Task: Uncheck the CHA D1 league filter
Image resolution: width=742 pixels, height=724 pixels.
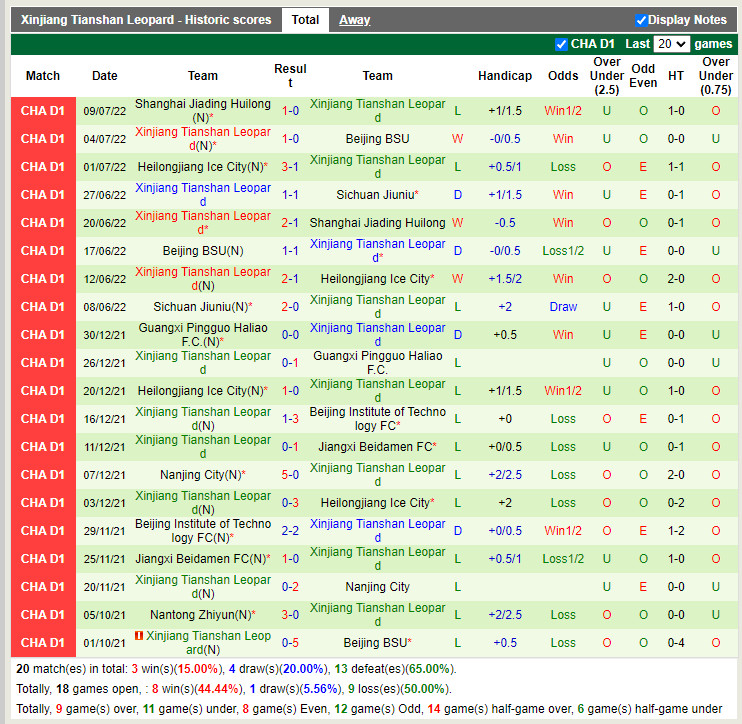Action: click(561, 44)
